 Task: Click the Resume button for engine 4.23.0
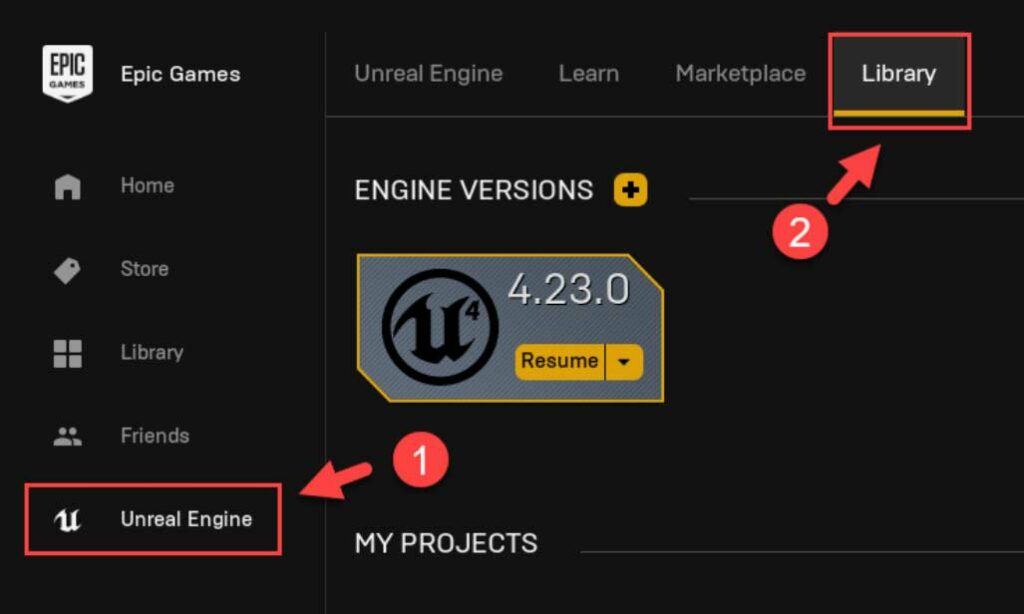point(560,361)
